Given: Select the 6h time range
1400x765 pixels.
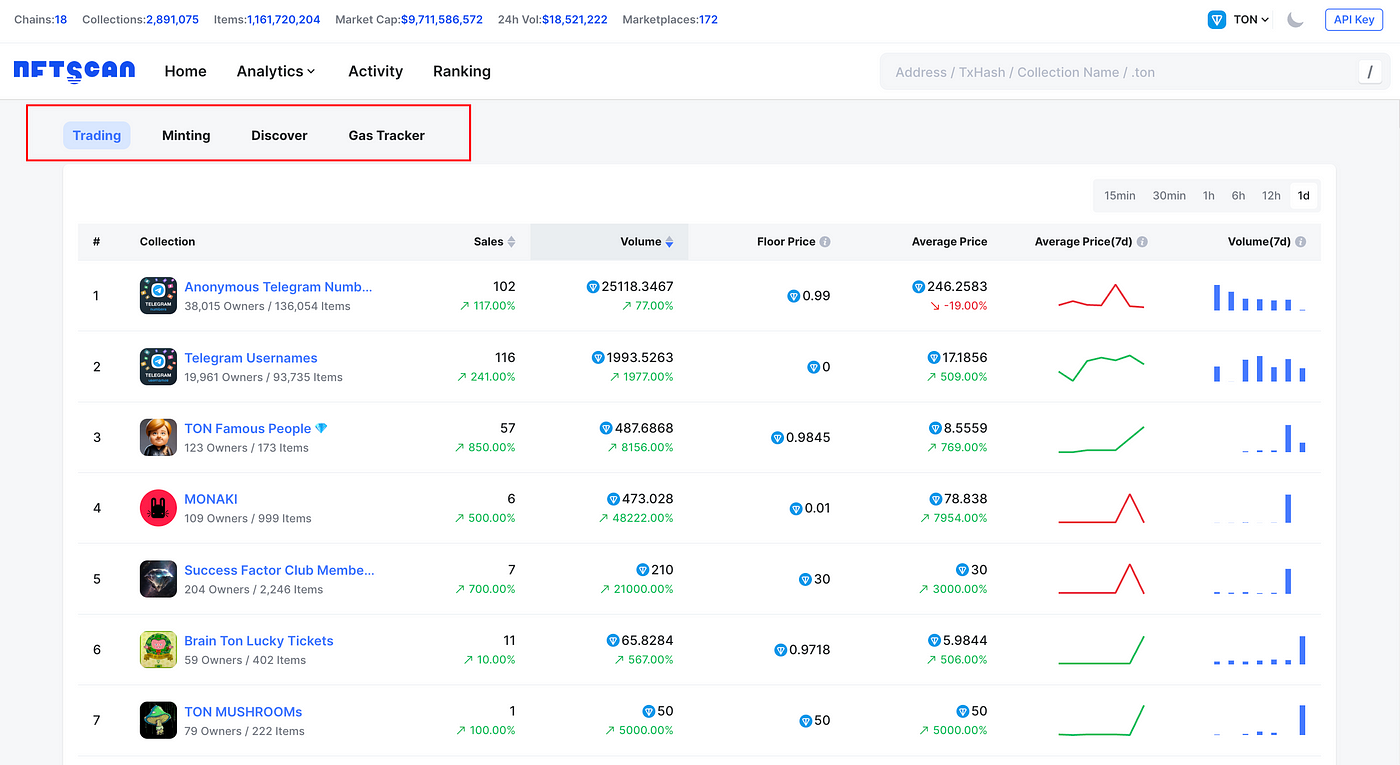Looking at the screenshot, I should click(1238, 196).
